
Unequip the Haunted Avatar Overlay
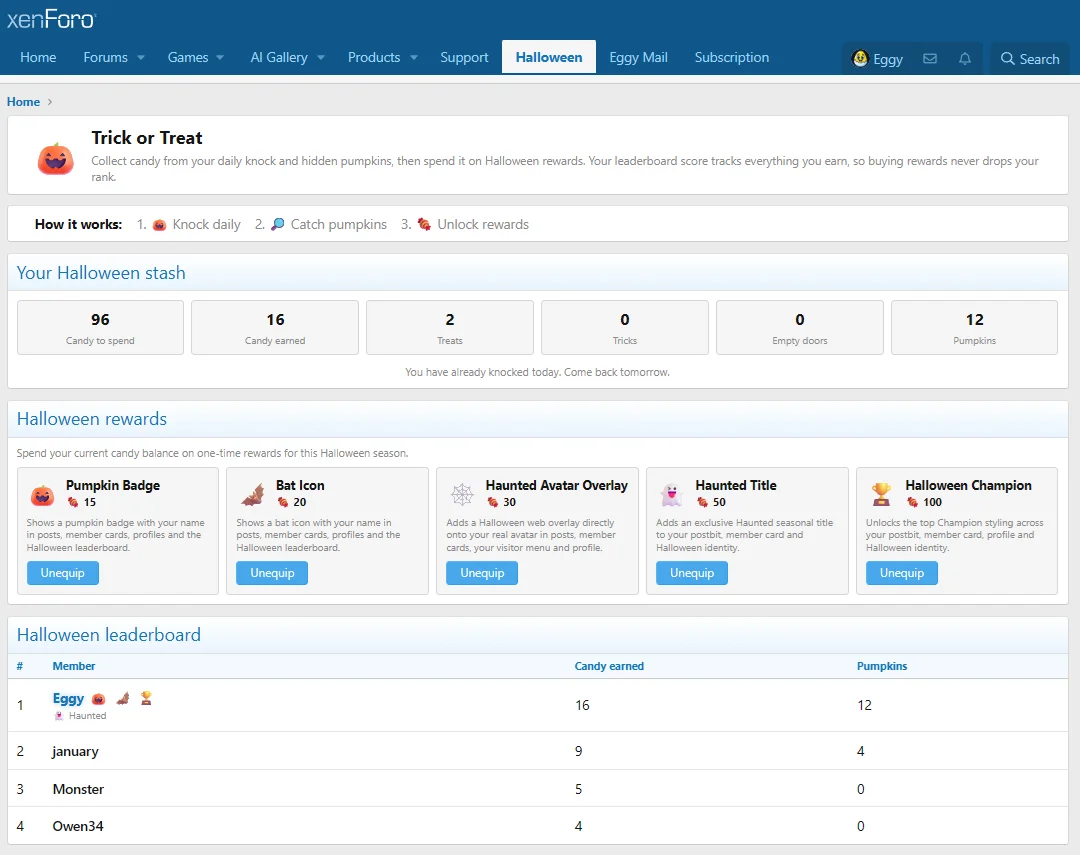482,573
